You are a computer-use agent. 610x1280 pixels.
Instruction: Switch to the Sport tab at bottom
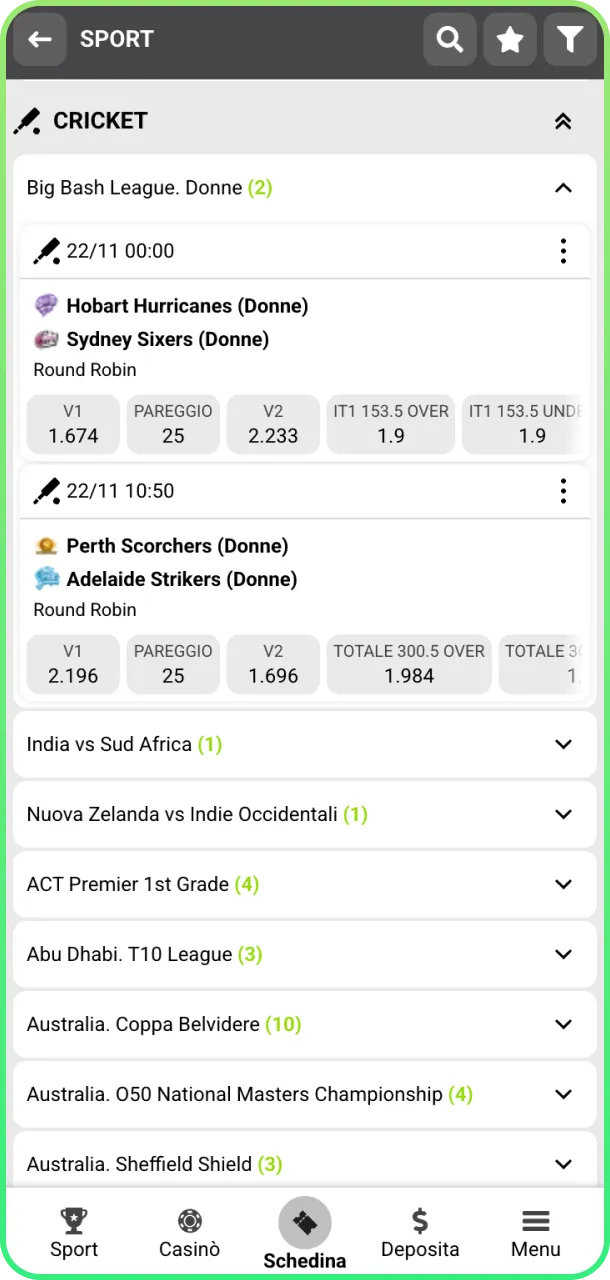74,1230
